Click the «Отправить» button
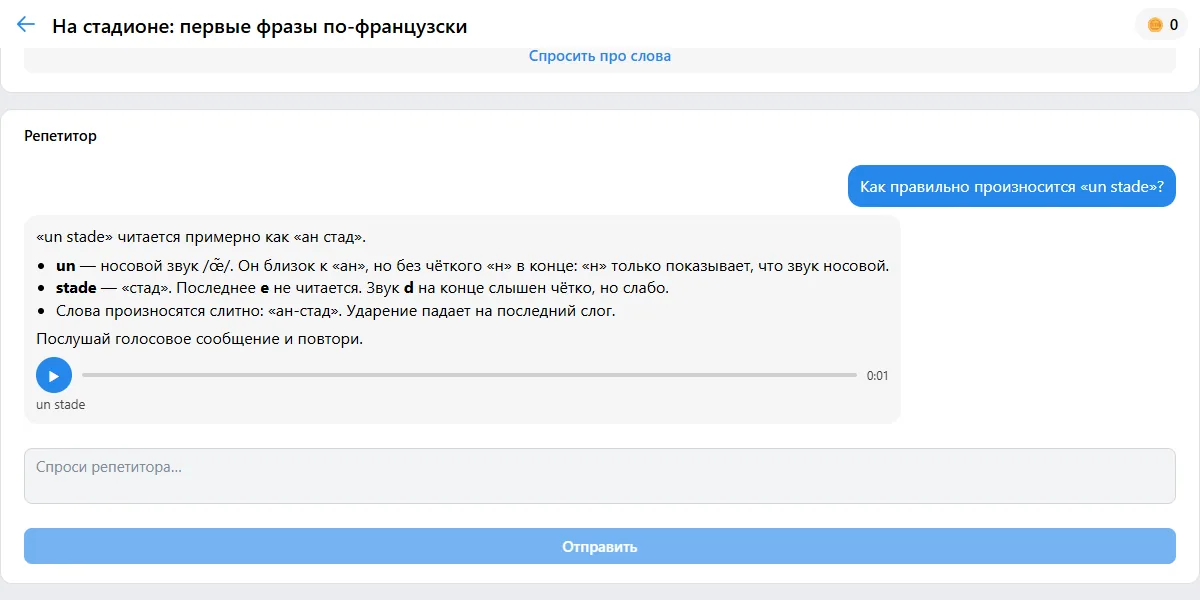The width and height of the screenshot is (1200, 600). 600,547
